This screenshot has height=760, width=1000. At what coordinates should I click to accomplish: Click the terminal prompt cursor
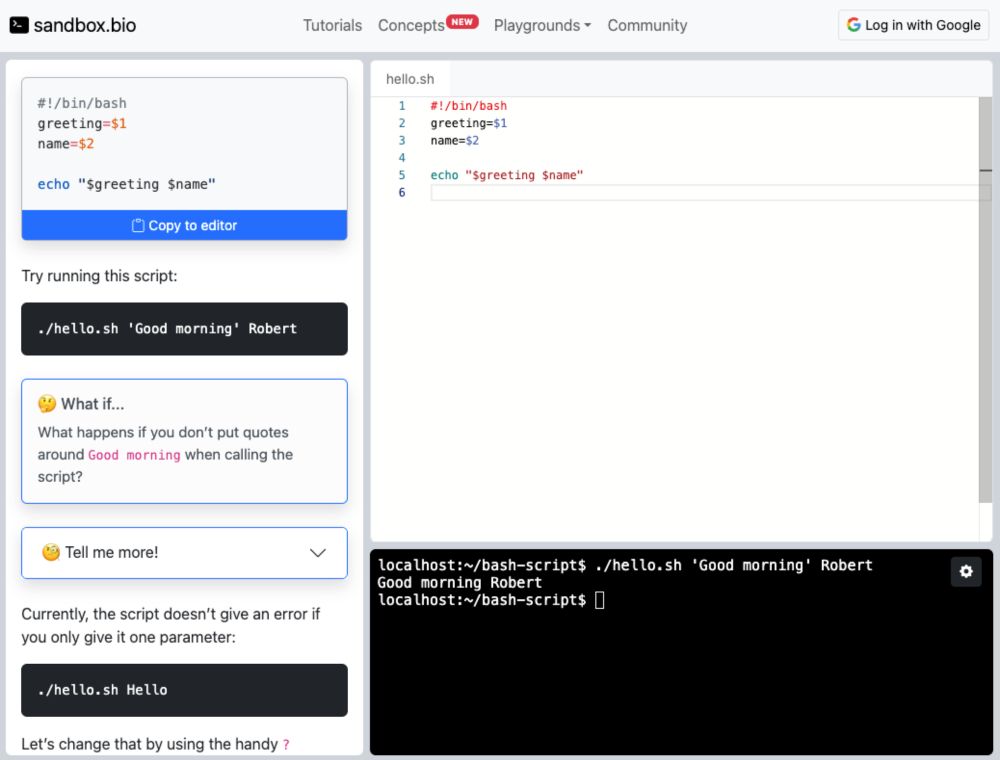(x=599, y=600)
